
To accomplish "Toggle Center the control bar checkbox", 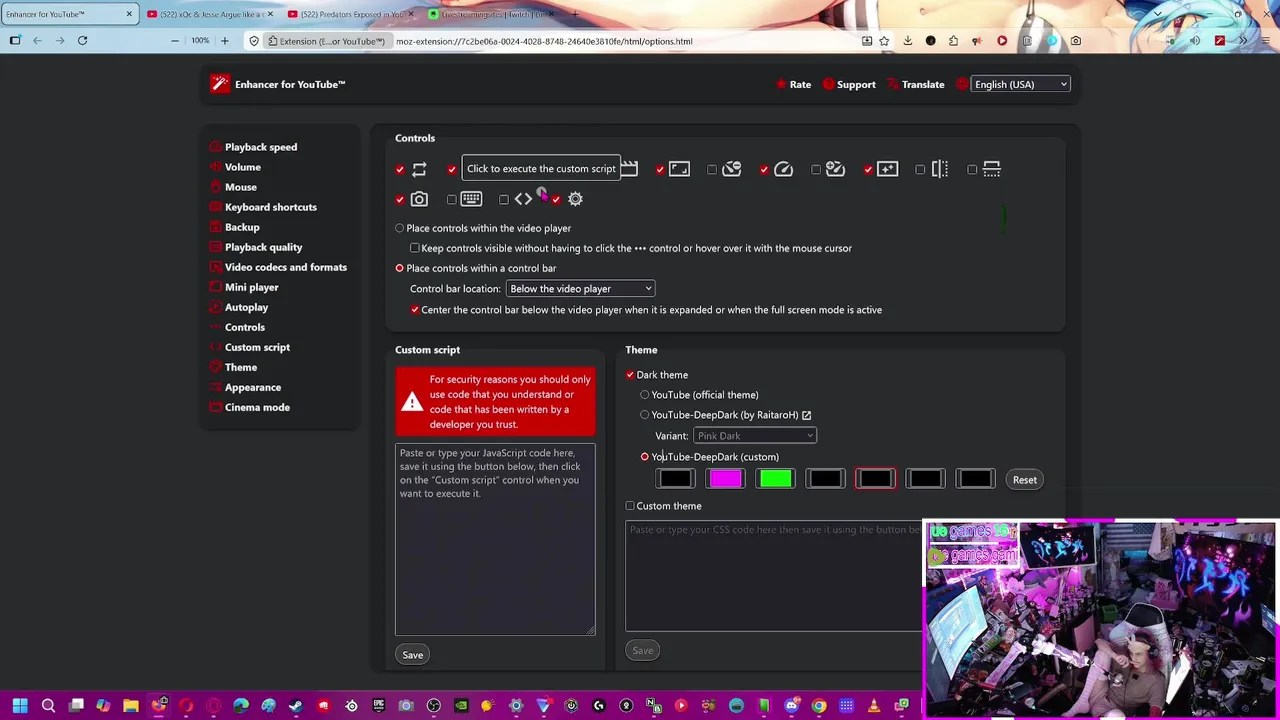I will tap(415, 310).
